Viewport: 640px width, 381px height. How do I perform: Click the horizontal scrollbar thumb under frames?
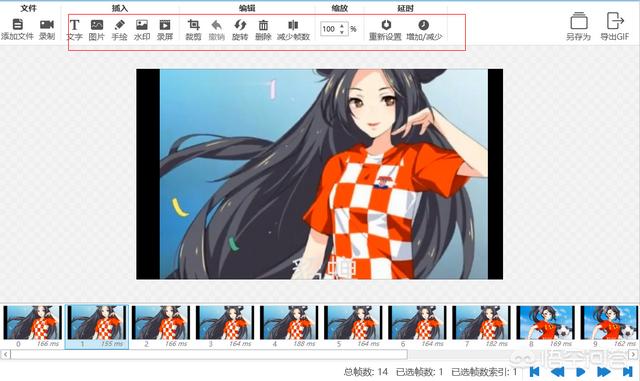209,354
